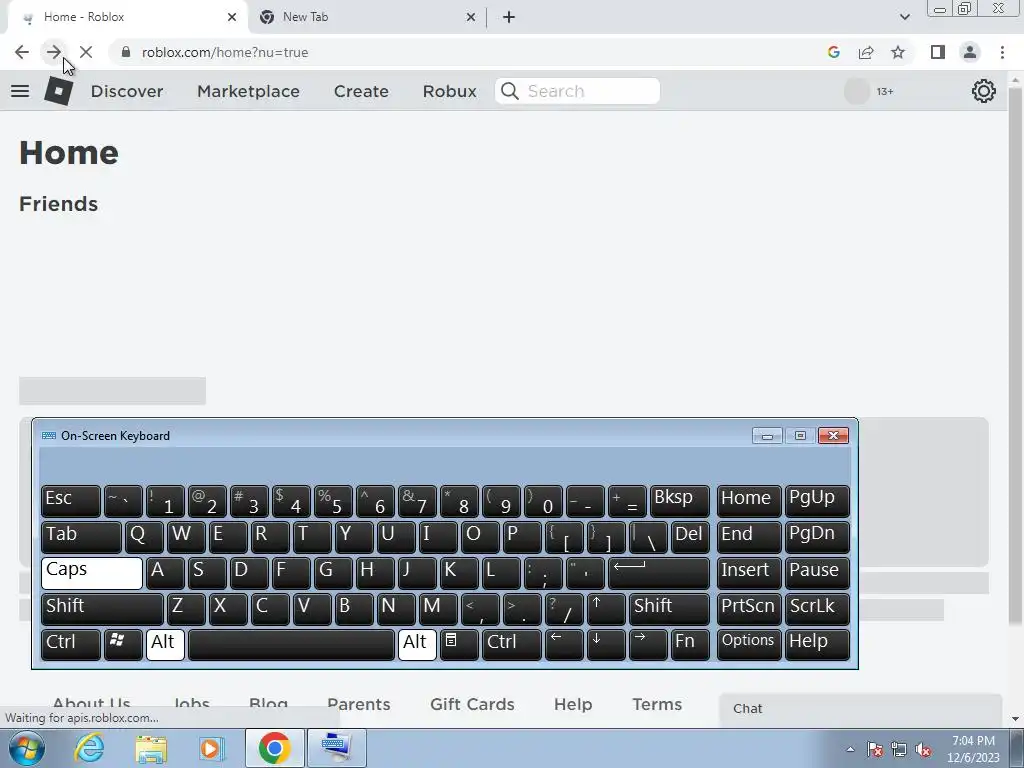Open the Parents footer link
This screenshot has width=1024, height=768.
(359, 704)
